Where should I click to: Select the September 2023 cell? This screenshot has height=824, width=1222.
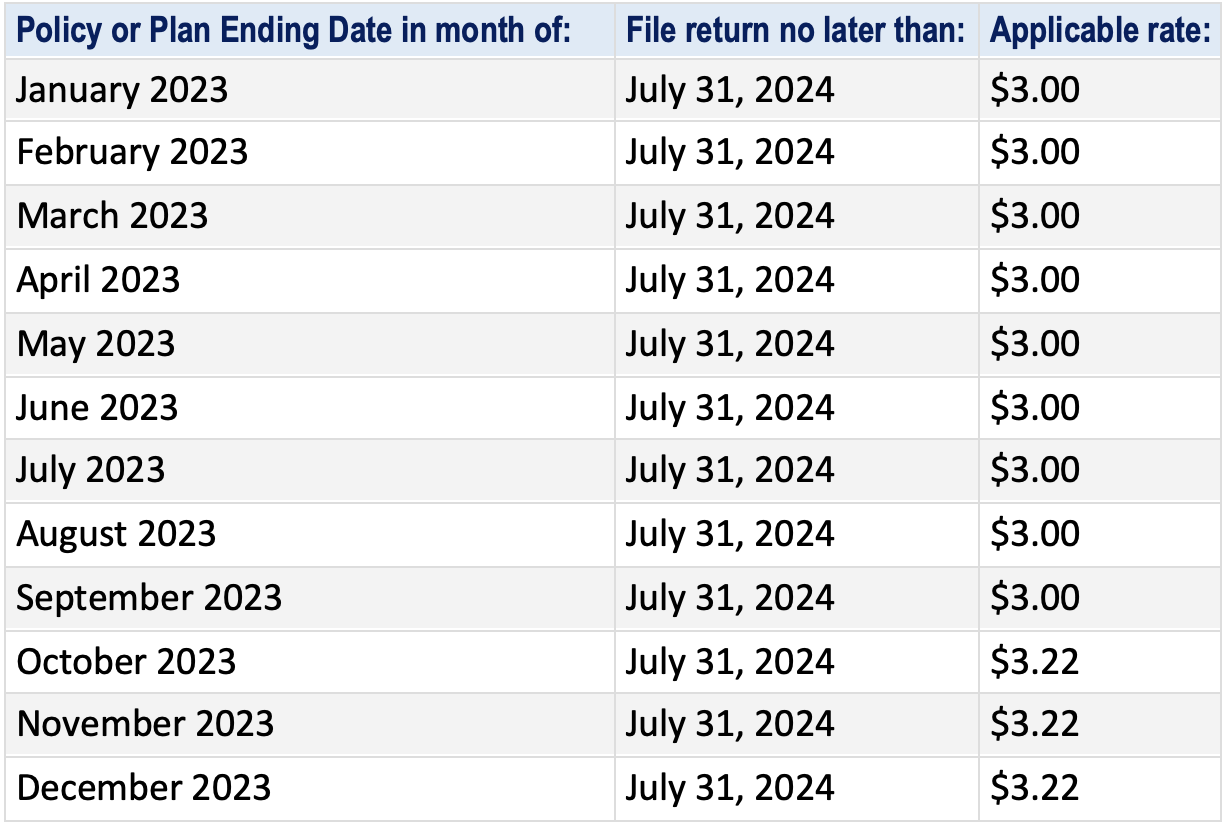[x=149, y=597]
